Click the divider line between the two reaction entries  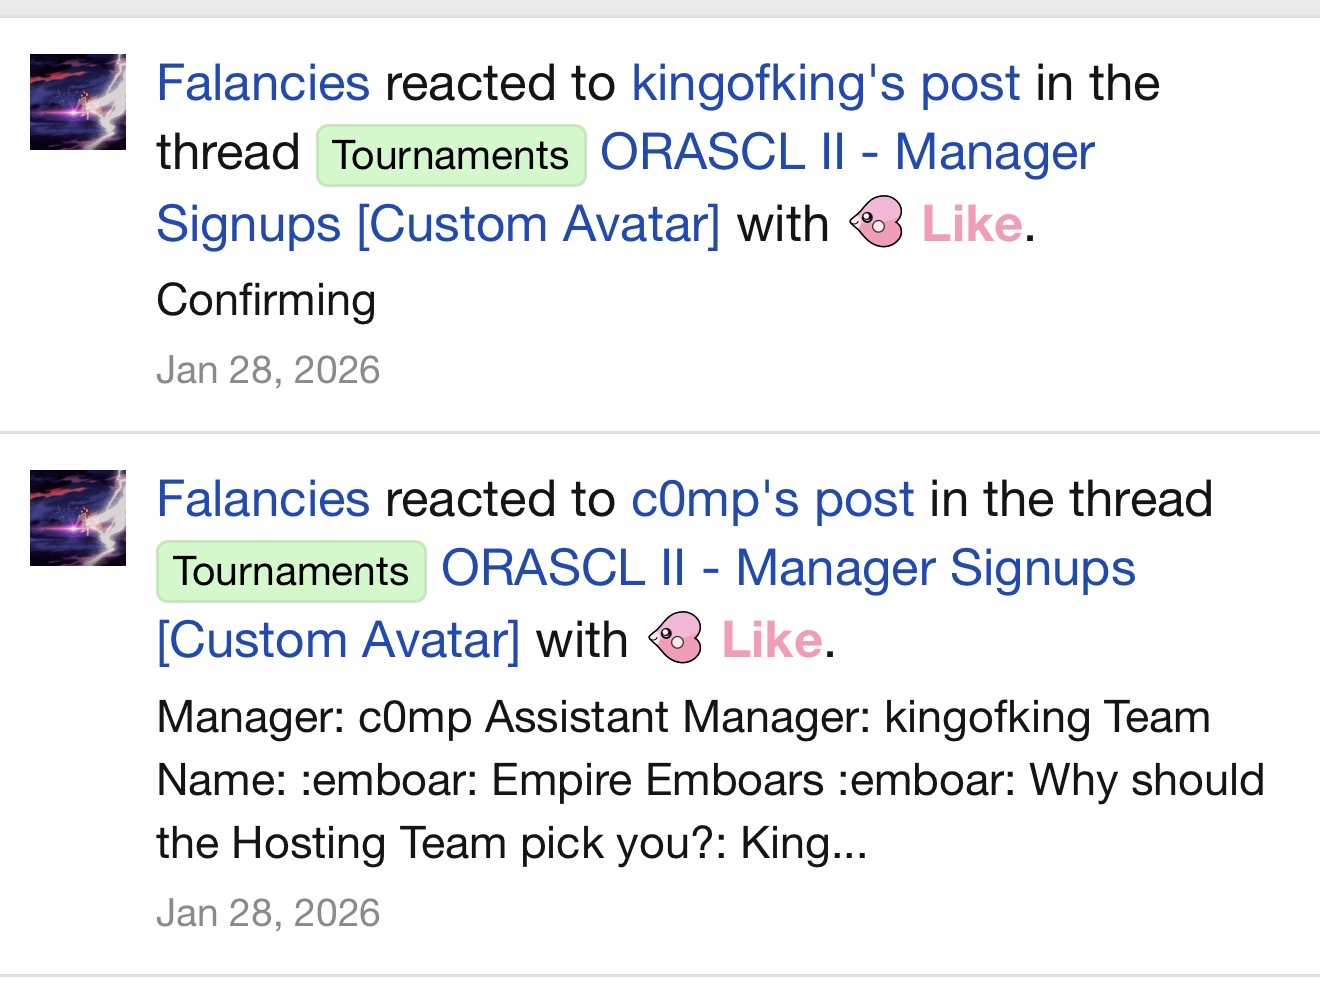coord(660,432)
